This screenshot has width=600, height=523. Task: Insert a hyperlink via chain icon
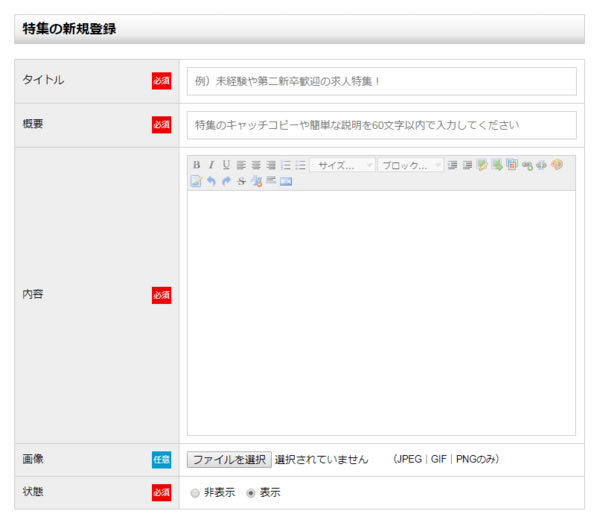point(527,165)
